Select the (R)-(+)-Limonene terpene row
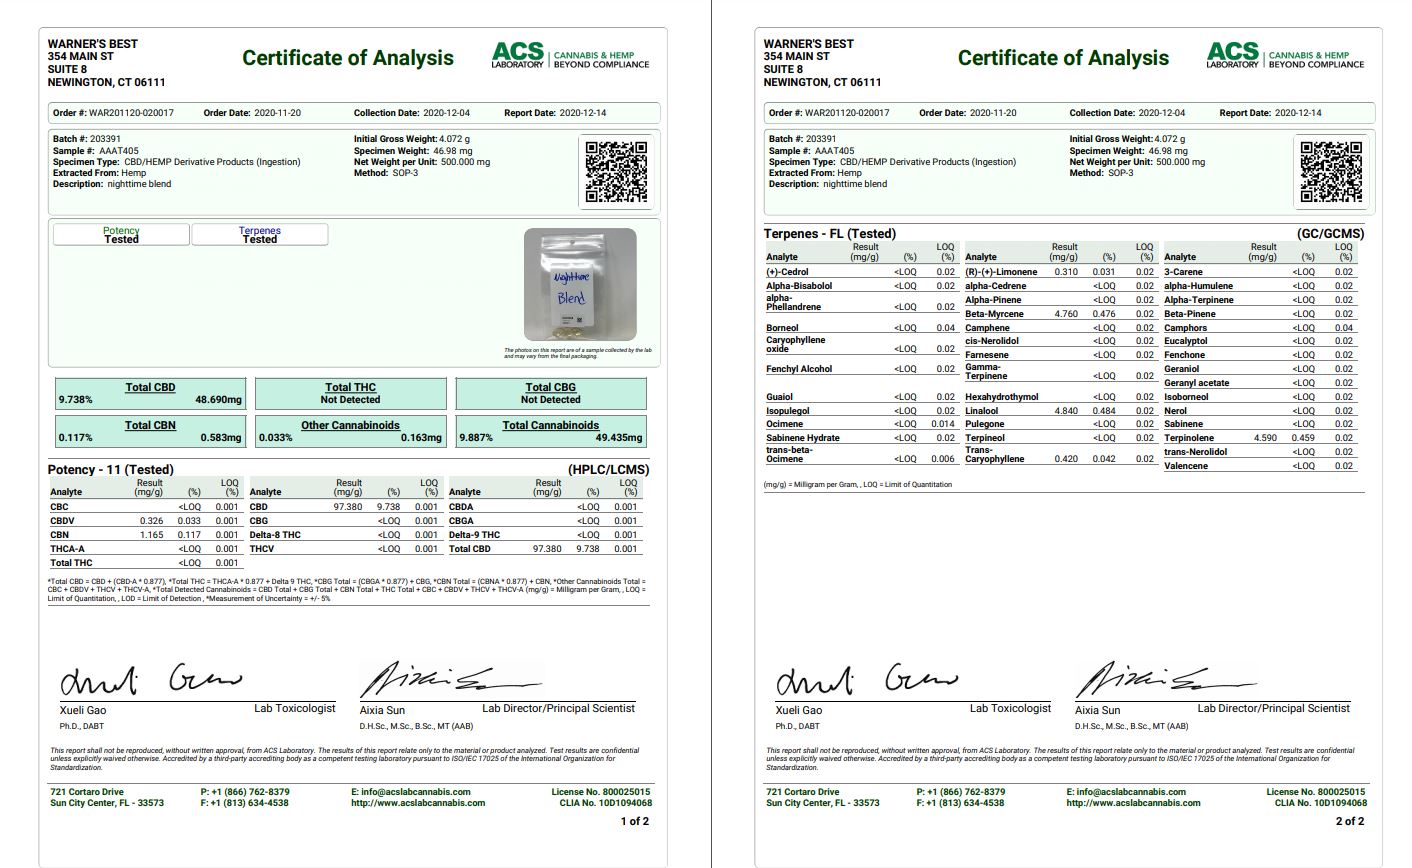1412x868 pixels. [x=1060, y=272]
